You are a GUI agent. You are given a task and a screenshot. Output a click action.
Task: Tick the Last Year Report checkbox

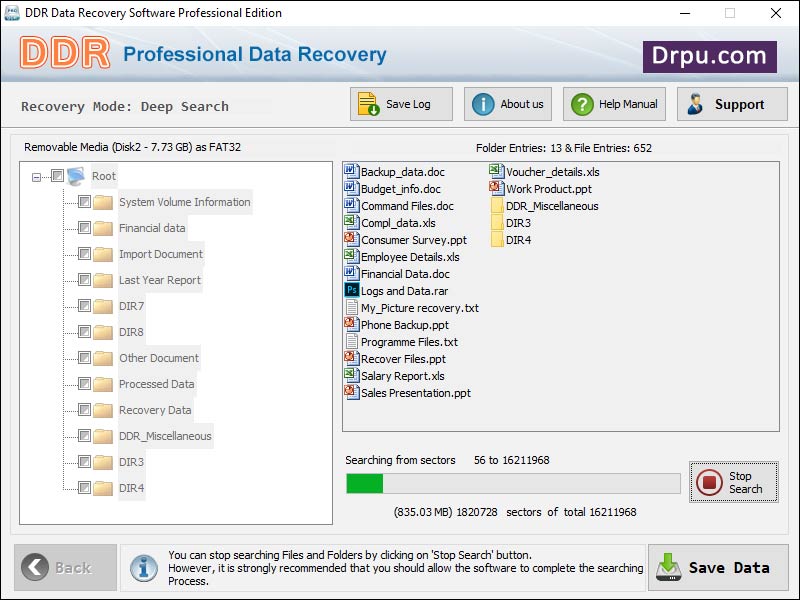tap(84, 280)
